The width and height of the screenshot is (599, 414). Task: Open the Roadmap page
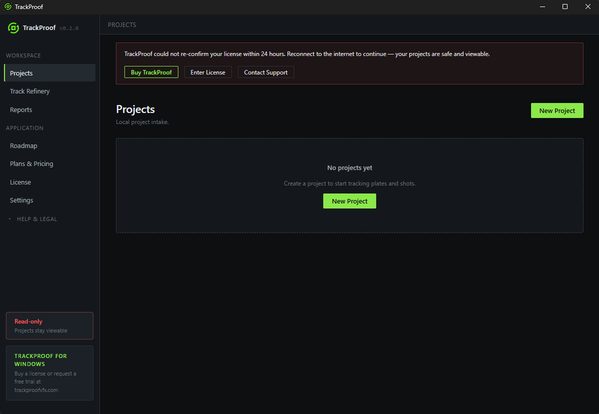tap(50, 146)
